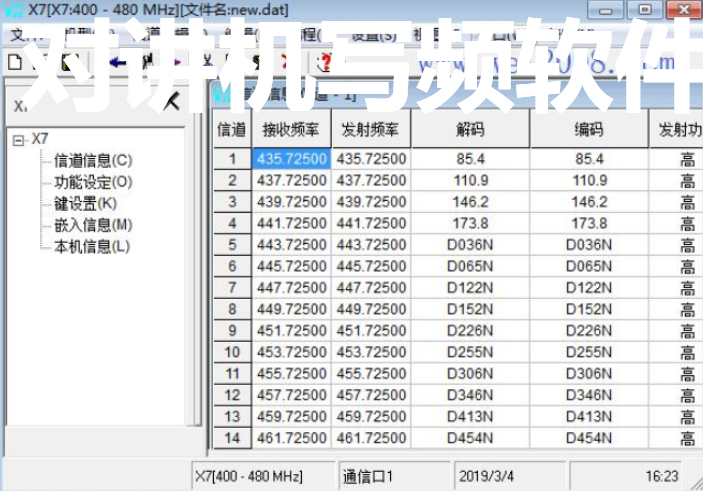Viewport: 703px width, 491px height.
Task: Select channel 8 transmit frequency 449.72500
Action: 371,309
